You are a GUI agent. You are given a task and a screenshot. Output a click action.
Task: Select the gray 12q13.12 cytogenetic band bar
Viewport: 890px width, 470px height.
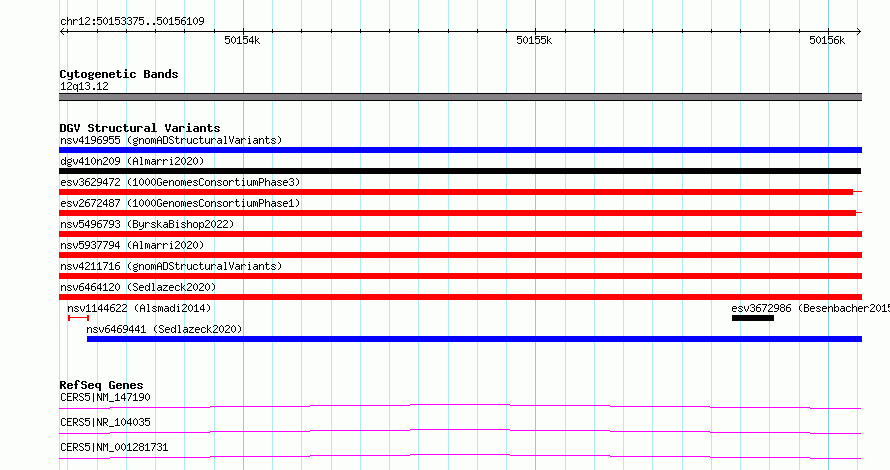point(460,97)
